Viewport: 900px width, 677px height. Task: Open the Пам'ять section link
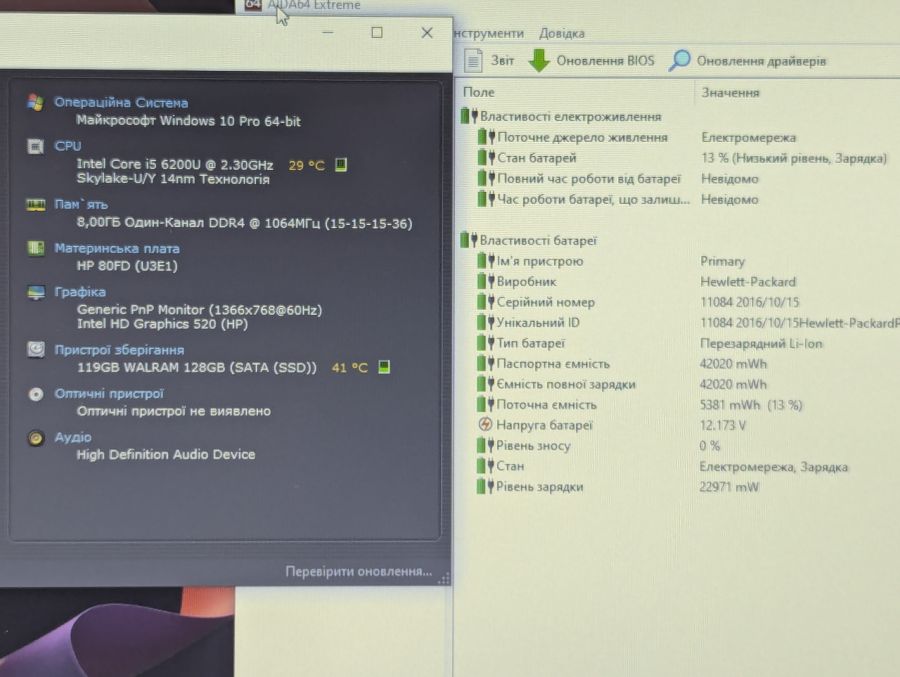[81, 204]
